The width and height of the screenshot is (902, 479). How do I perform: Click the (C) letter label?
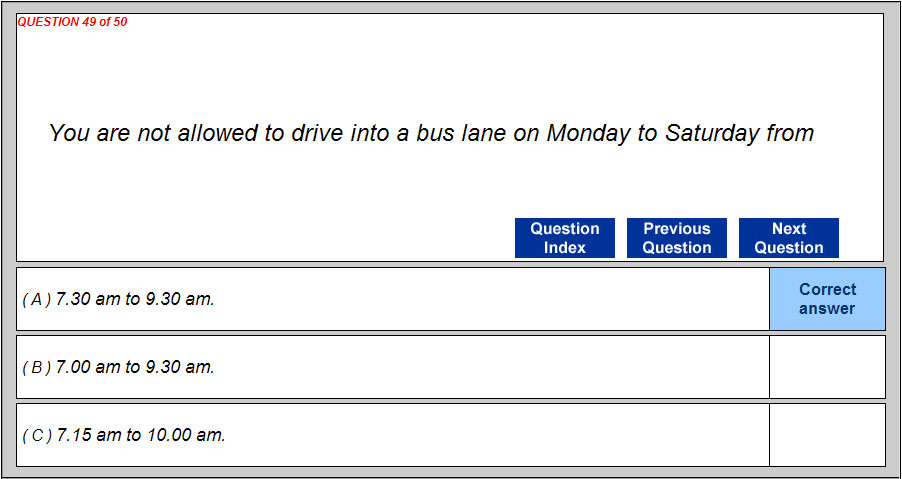click(x=37, y=435)
